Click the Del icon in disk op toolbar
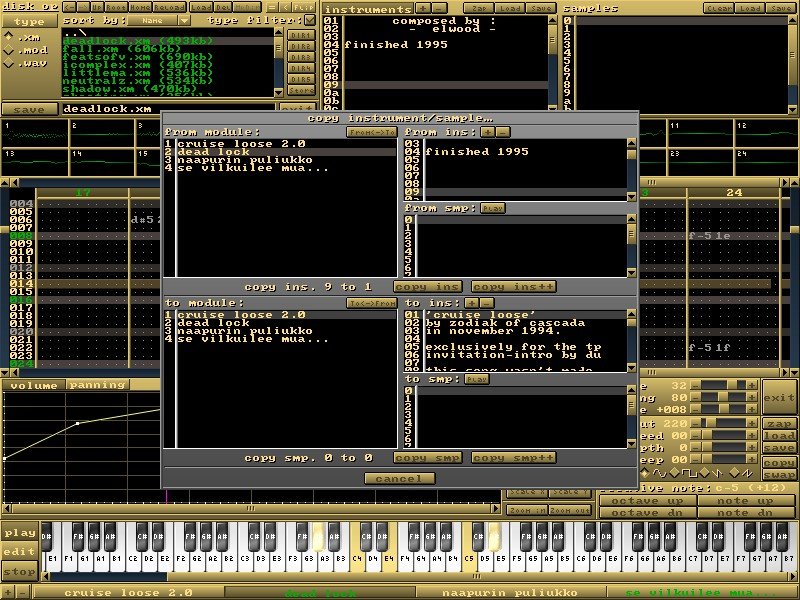 [222, 6]
